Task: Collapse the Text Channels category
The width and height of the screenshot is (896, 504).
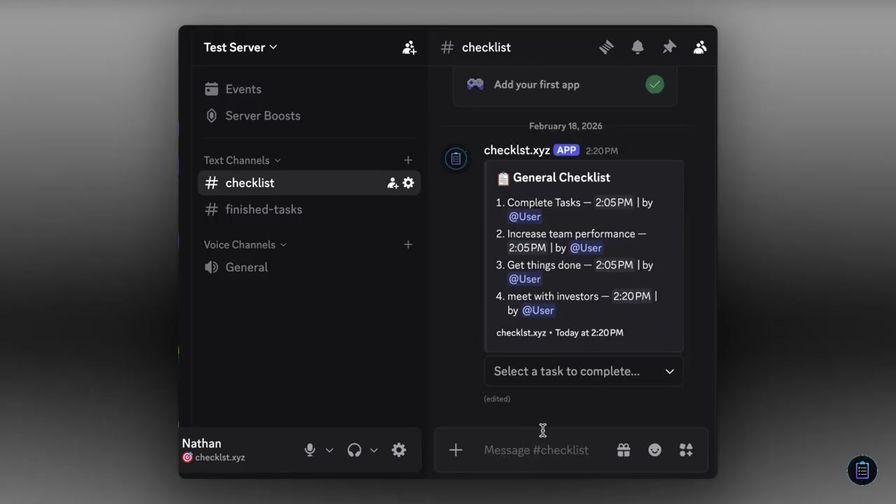Action: tap(242, 160)
